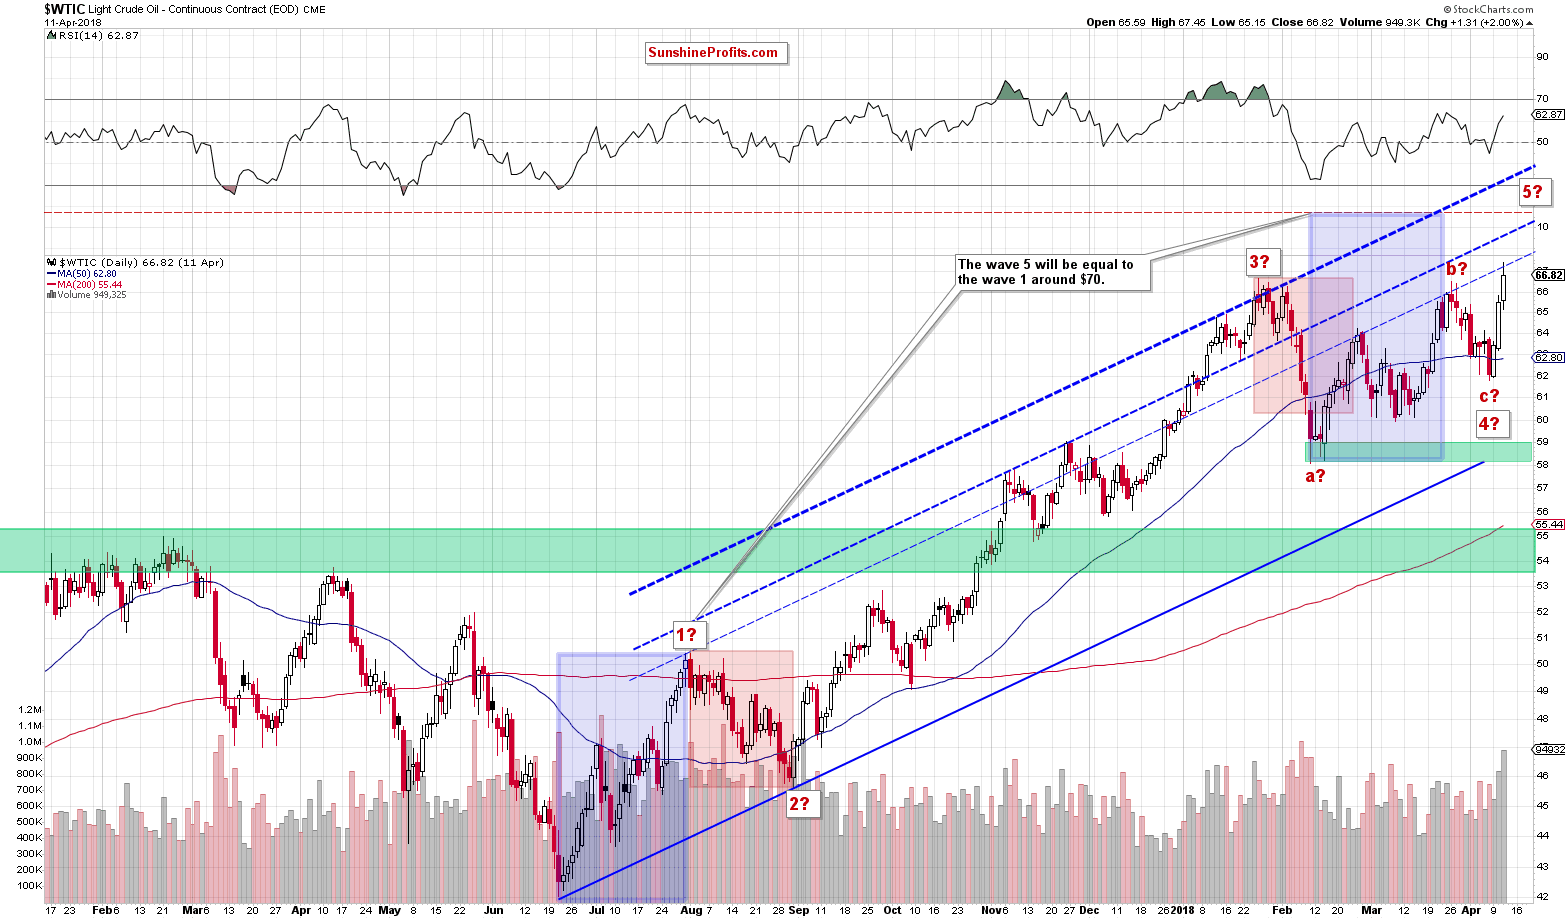Viewport: 1565px width, 919px height.
Task: Click the blue MA(50) legend line marker
Action: click(x=52, y=274)
